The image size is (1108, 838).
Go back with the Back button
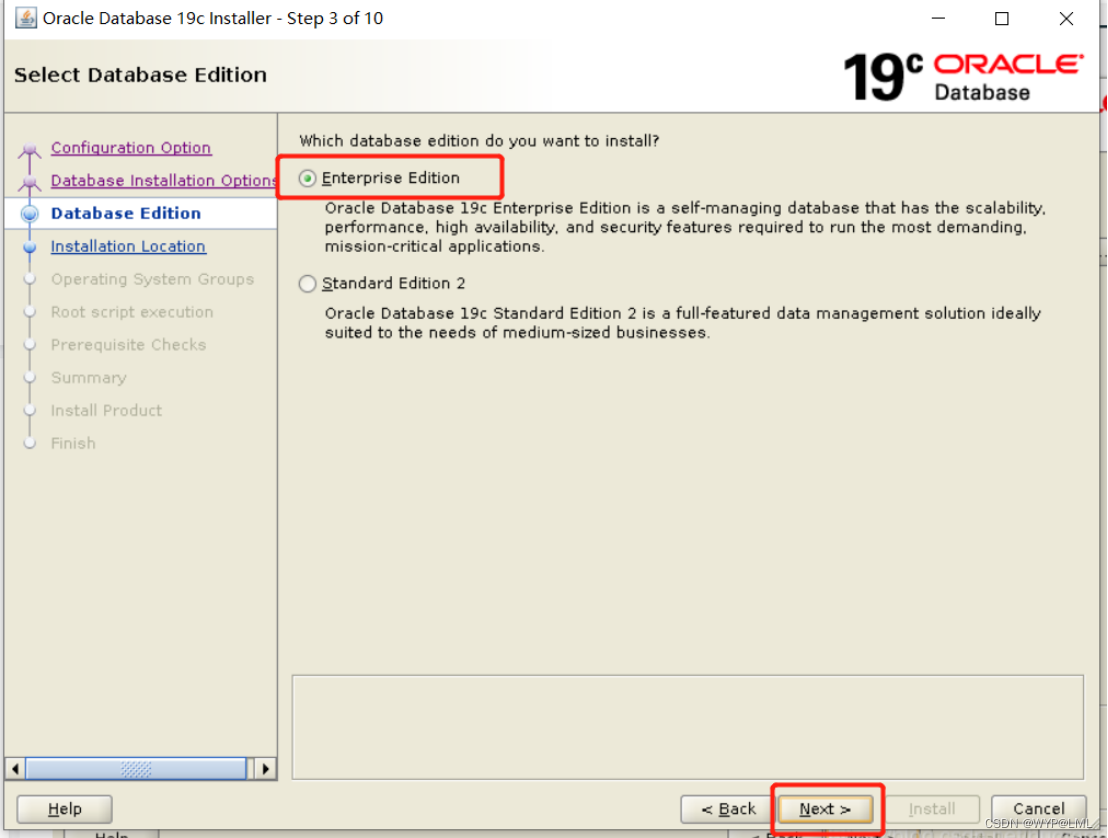[729, 809]
